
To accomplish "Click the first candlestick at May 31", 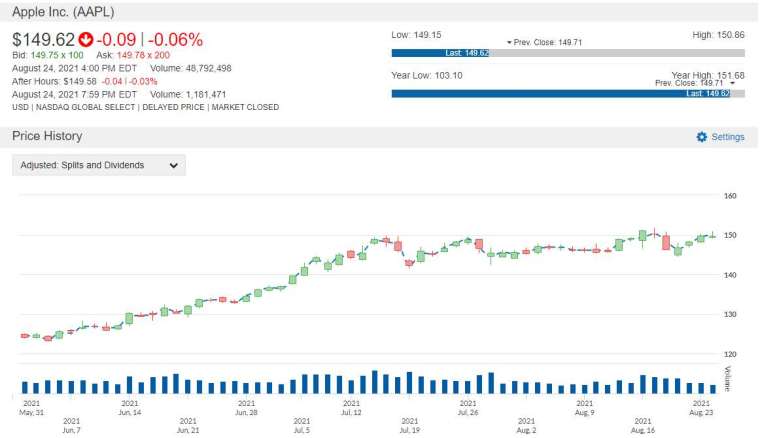I will click(25, 335).
